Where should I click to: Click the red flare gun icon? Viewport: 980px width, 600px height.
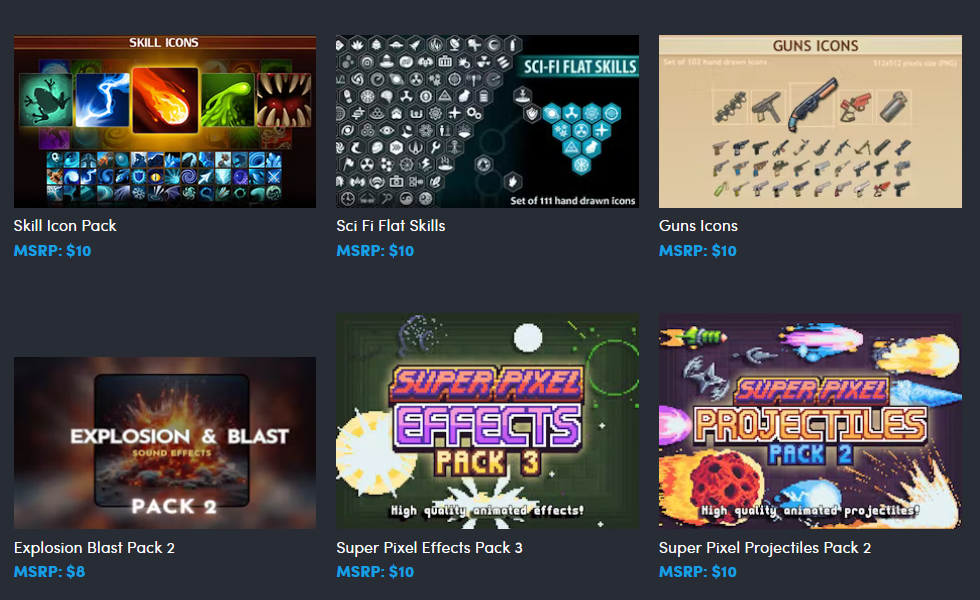pyautogui.click(x=854, y=107)
